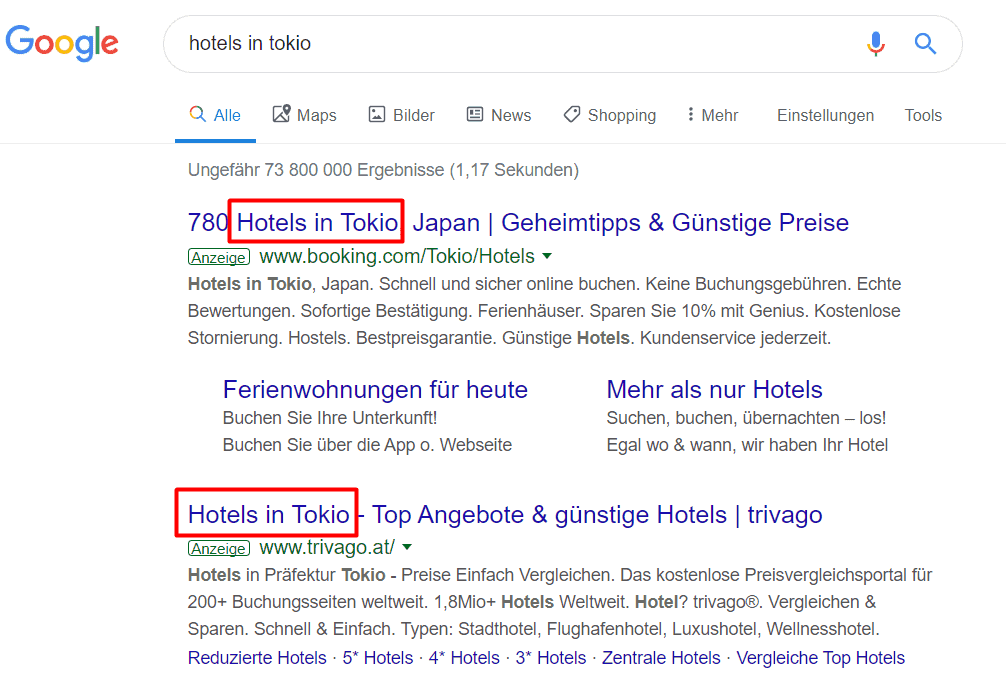This screenshot has width=1006, height=690.
Task: Open 'Vergleiche Top Hotels' sitelink
Action: tap(820, 658)
